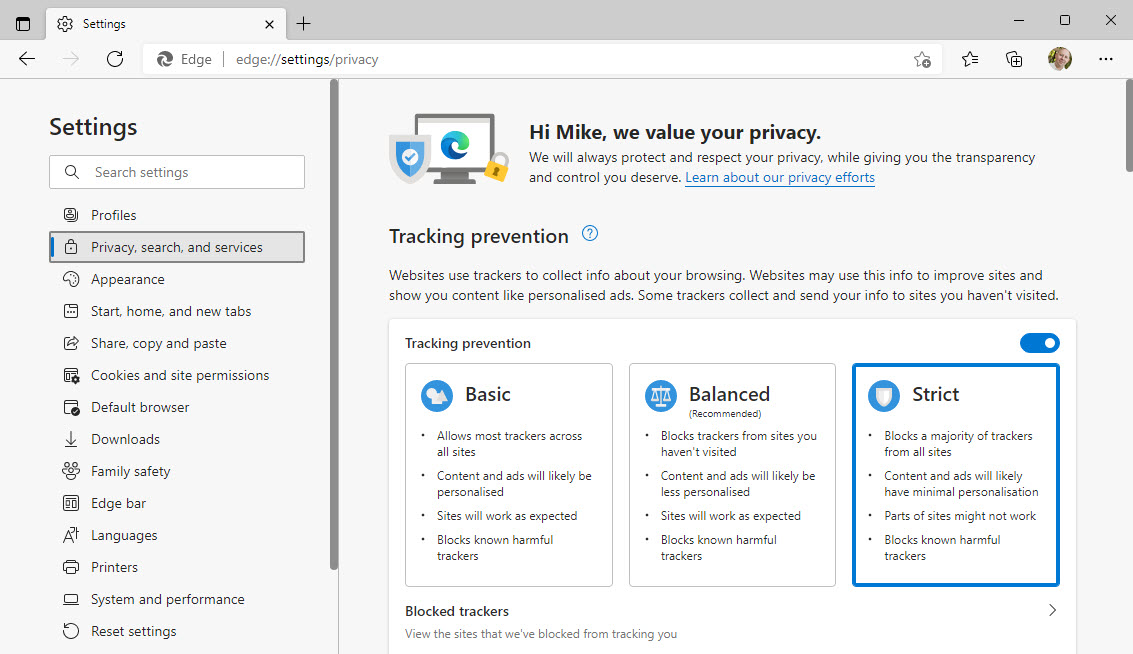Open Cookies and site permissions section

pos(179,375)
